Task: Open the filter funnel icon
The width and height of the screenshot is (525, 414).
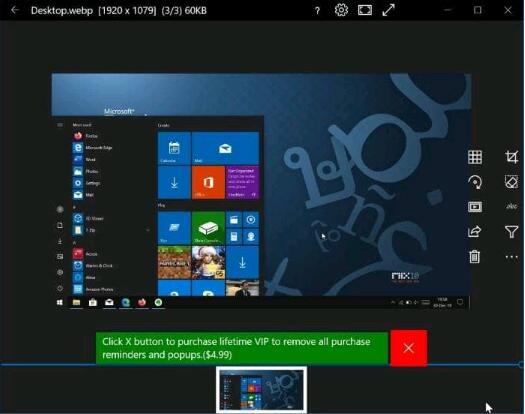Action: 511,231
